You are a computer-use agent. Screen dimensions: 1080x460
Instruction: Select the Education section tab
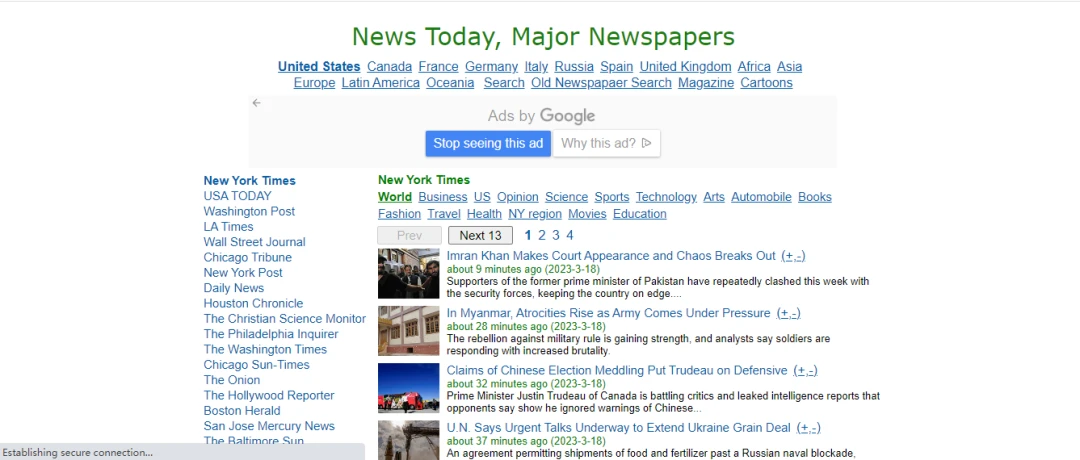coord(640,214)
